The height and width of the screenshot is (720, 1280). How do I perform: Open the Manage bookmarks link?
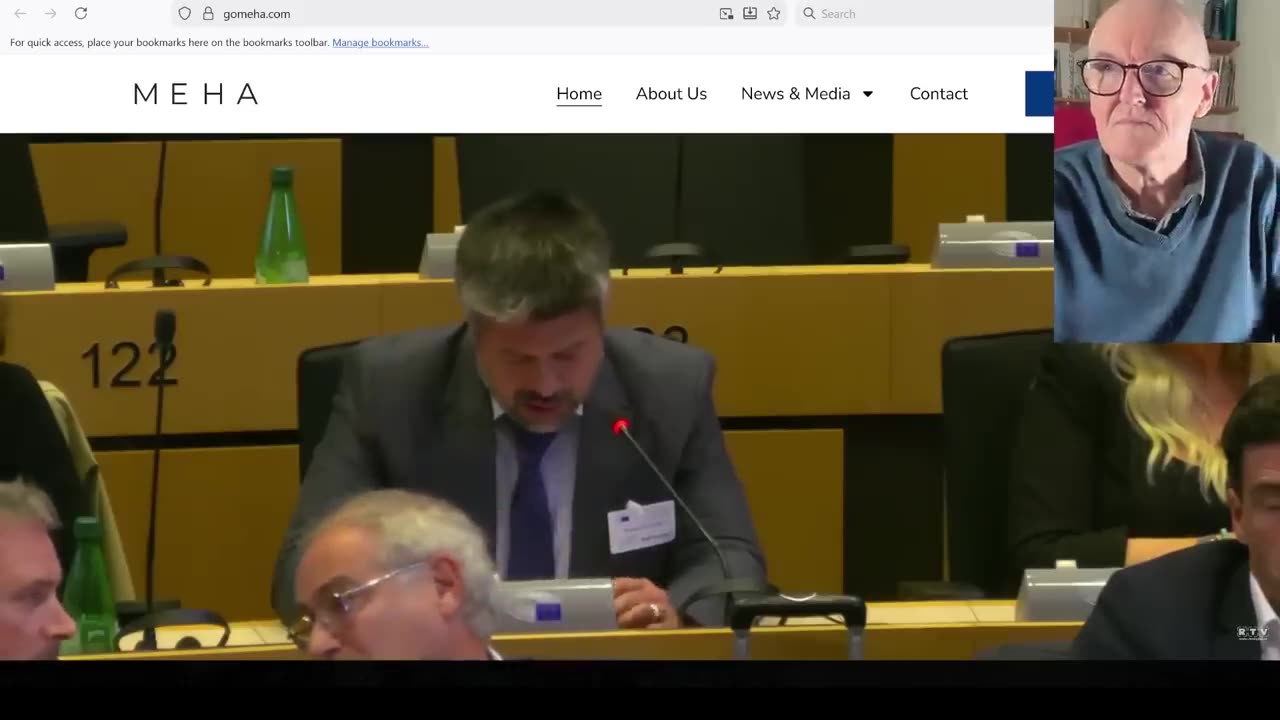380,43
